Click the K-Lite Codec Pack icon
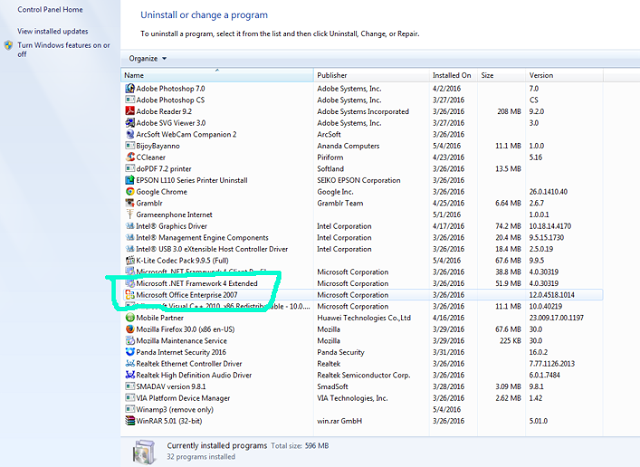 tap(130, 260)
